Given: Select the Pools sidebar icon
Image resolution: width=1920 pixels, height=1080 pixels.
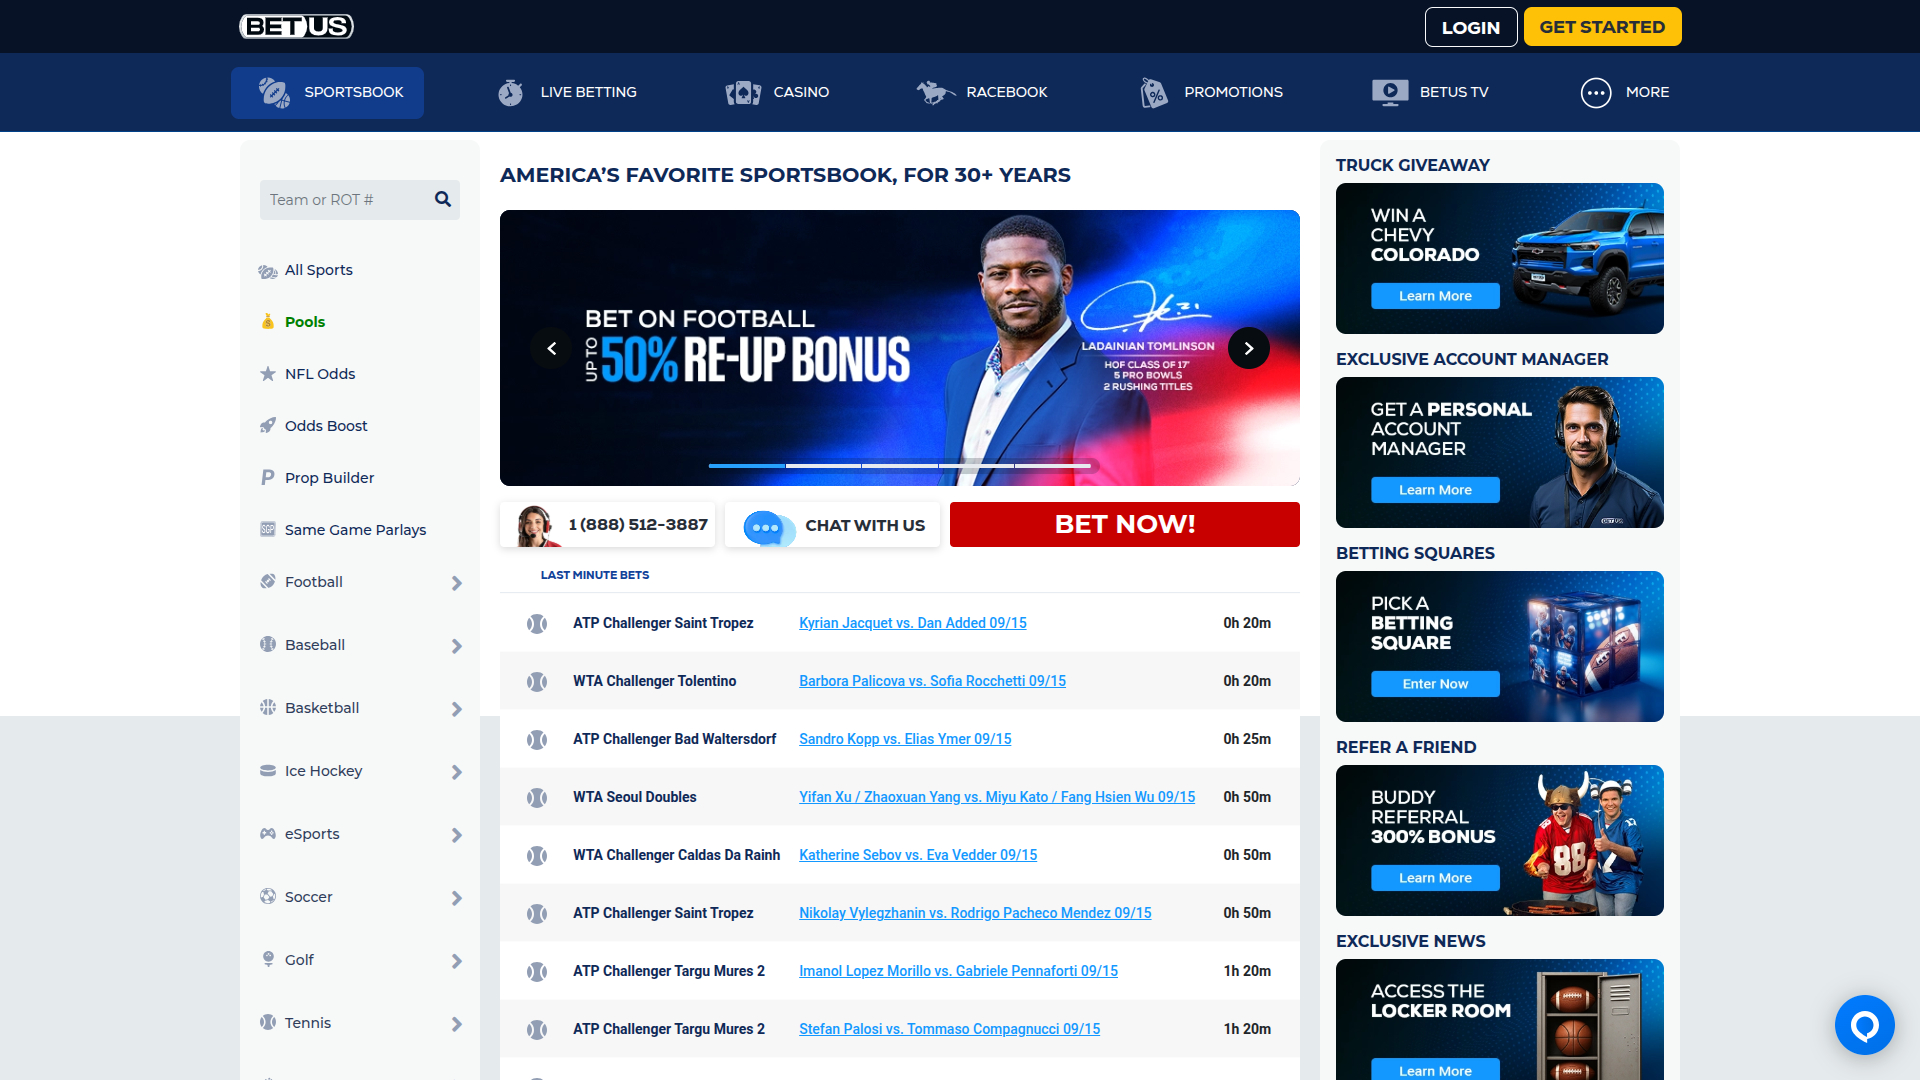Looking at the screenshot, I should [267, 321].
